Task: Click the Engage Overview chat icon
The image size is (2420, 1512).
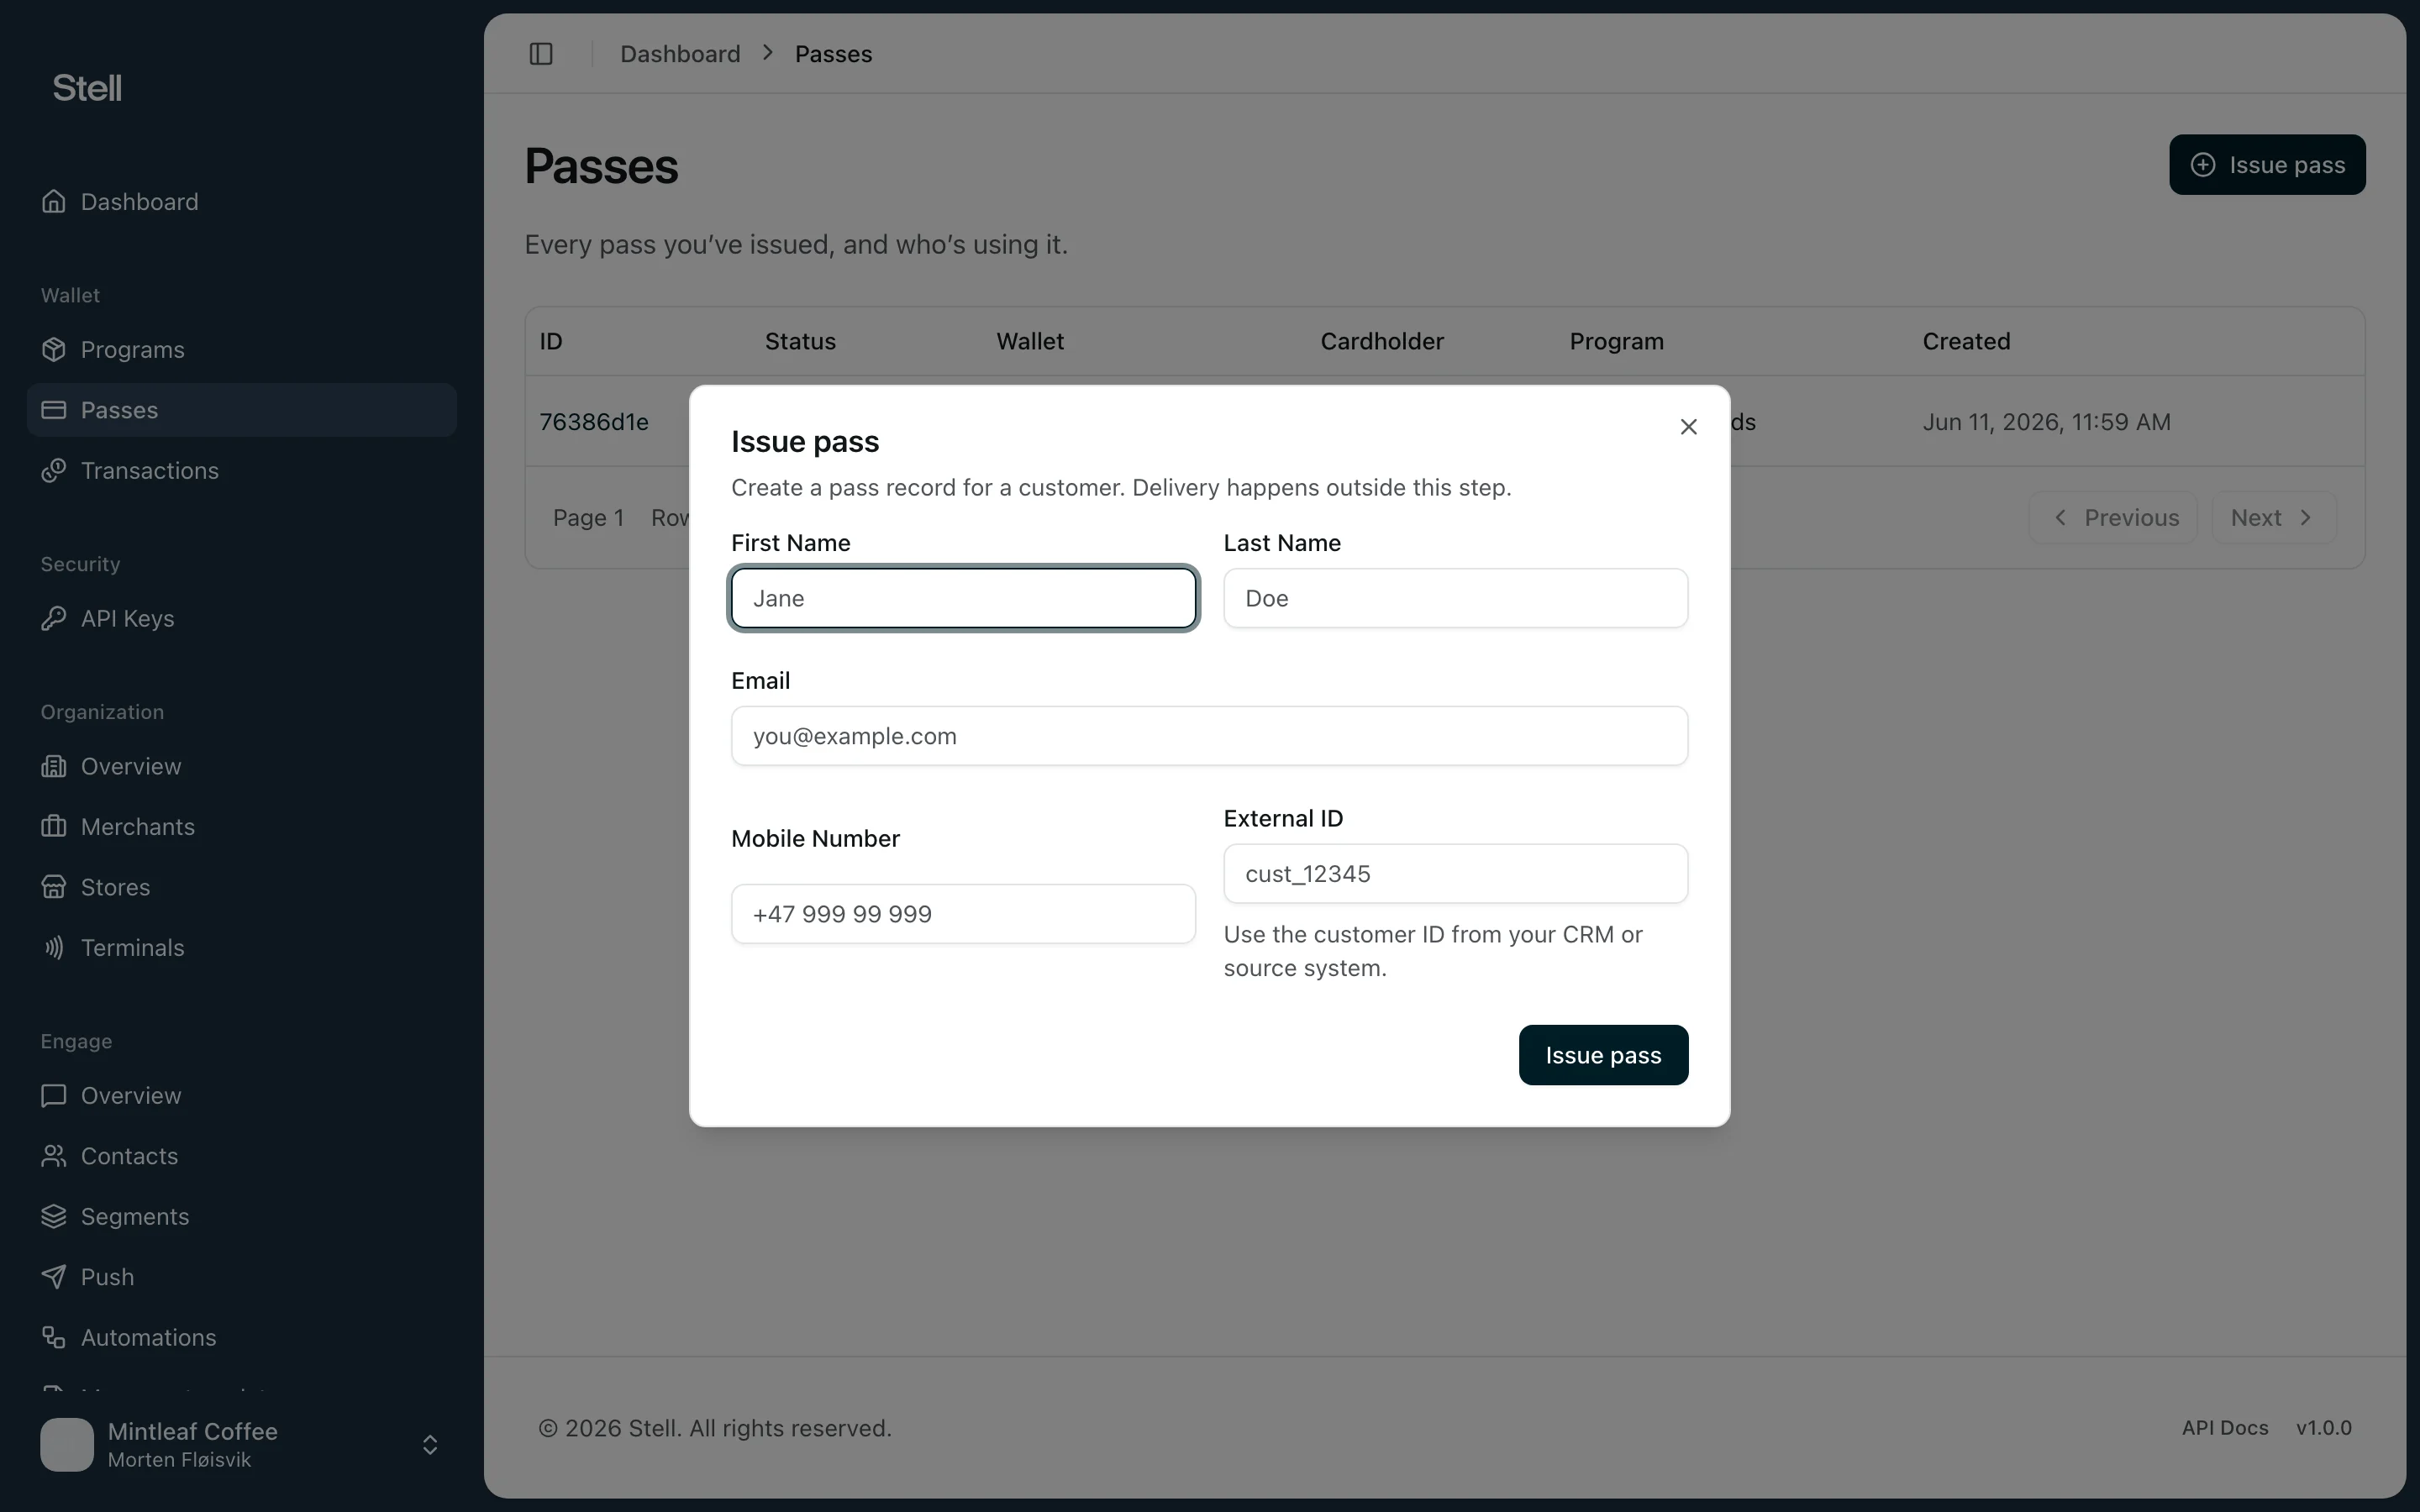Action: tap(54, 1096)
